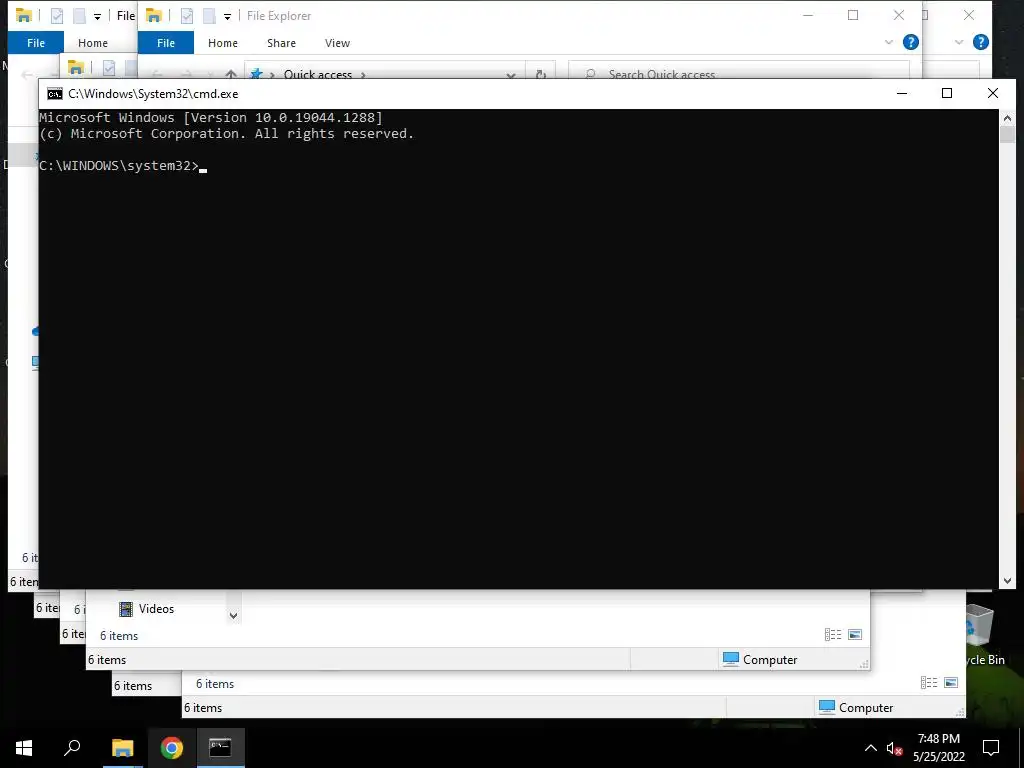Click folder icon in leftmost background window's title bar
Image resolution: width=1024 pixels, height=768 pixels.
click(x=24, y=16)
